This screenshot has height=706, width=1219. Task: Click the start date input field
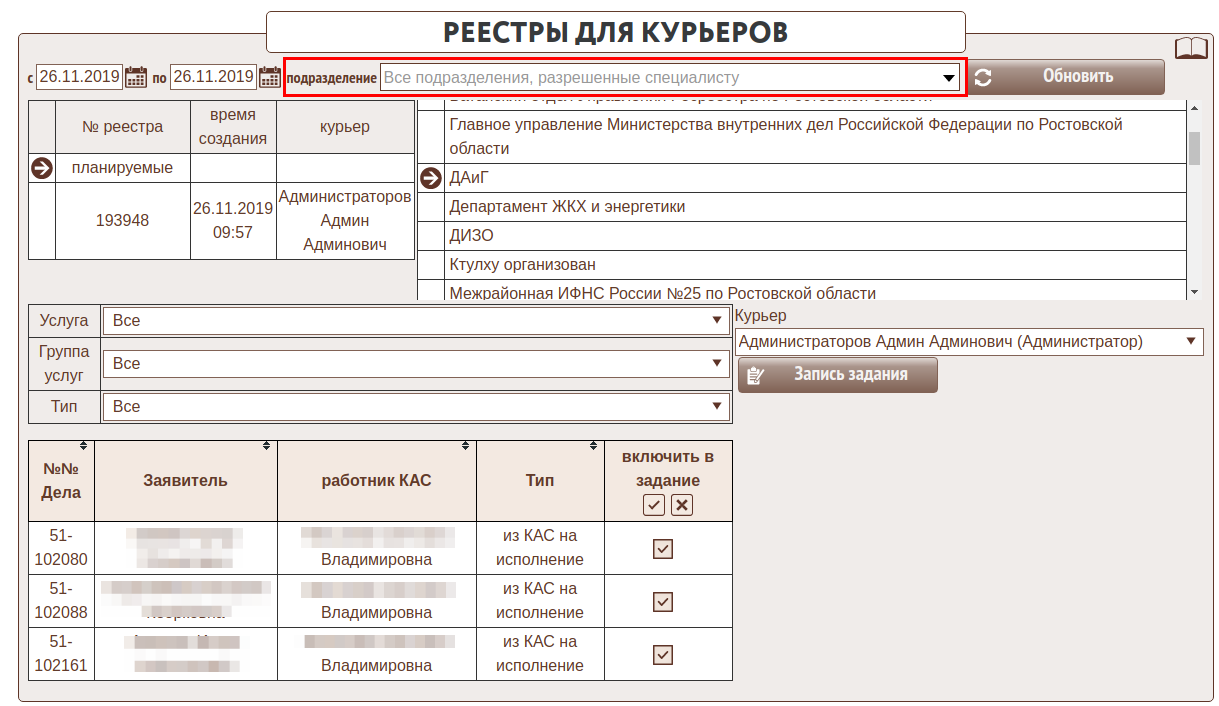point(80,77)
